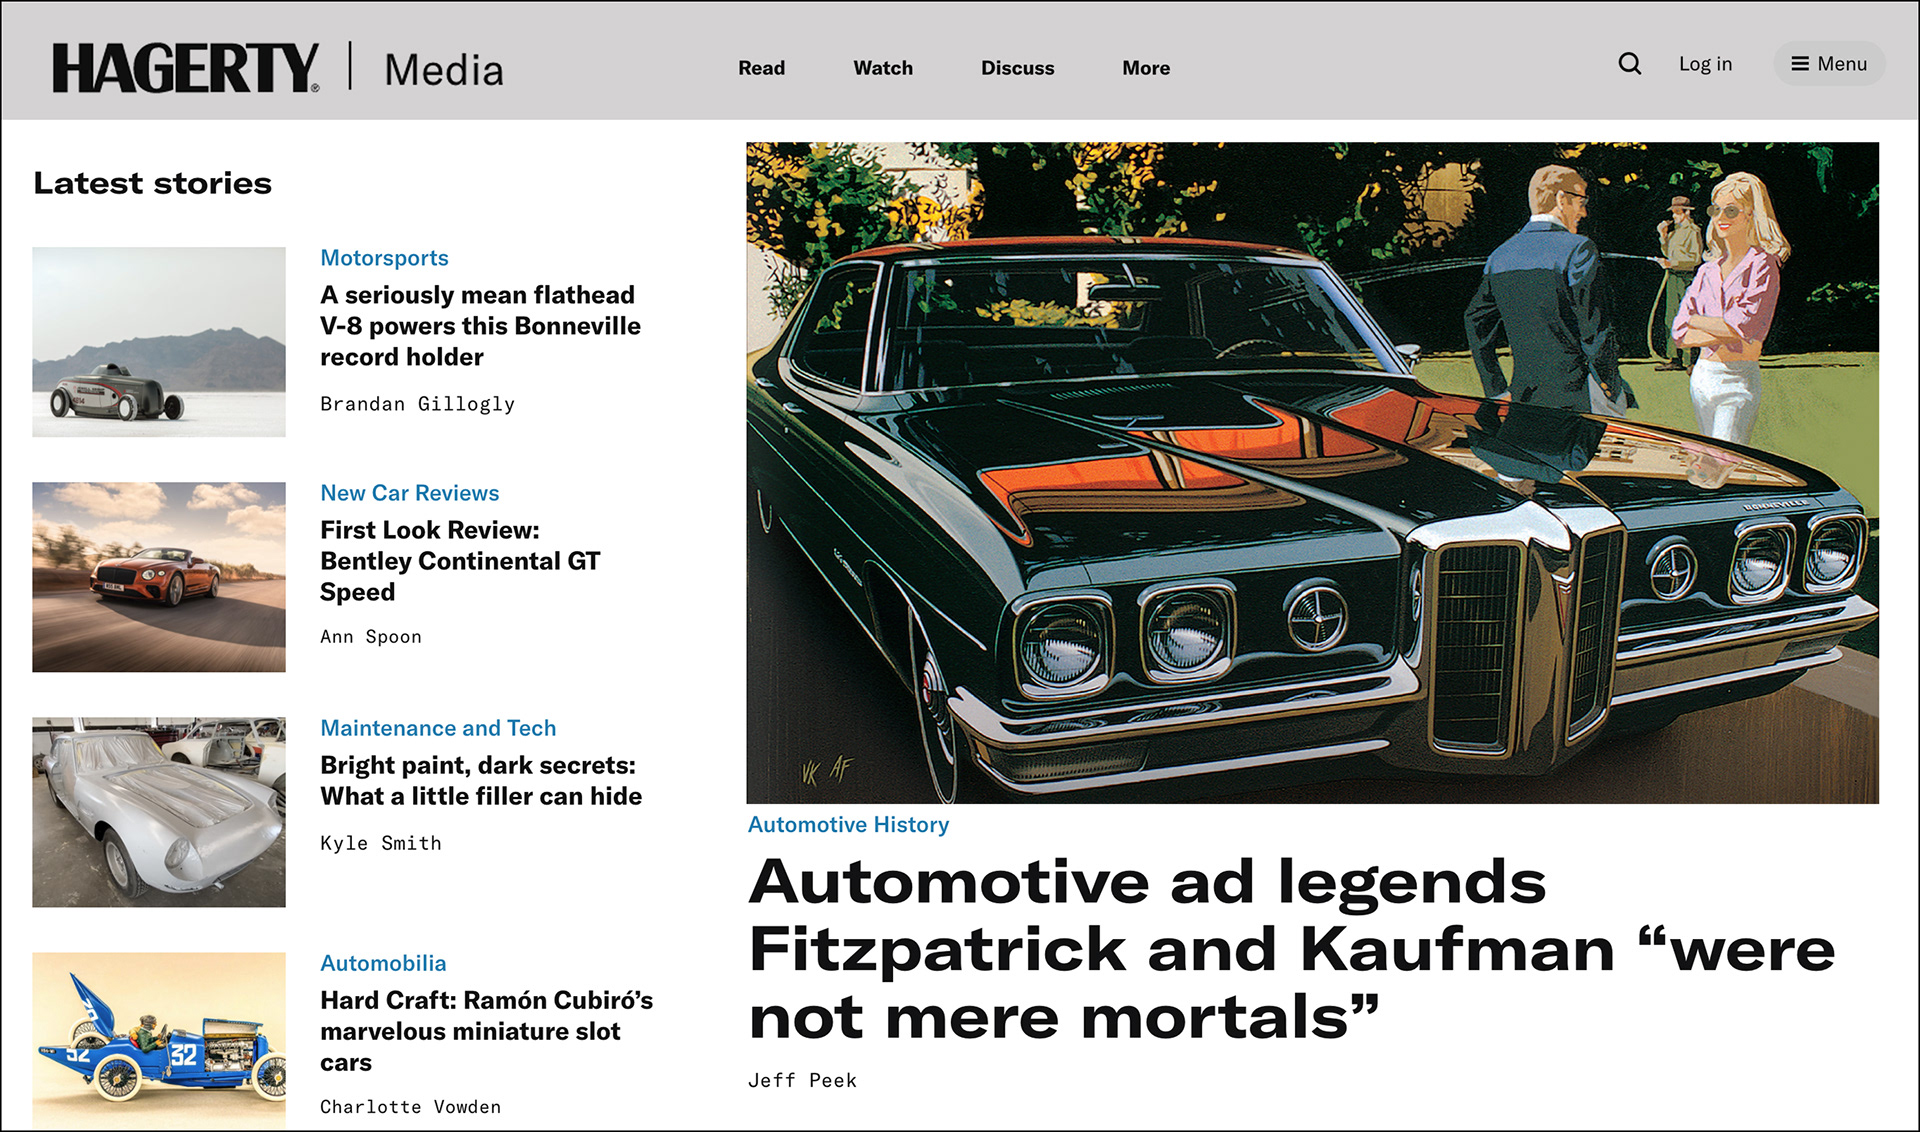1920x1132 pixels.
Task: Open the New Car Reviews category link
Action: tap(409, 493)
